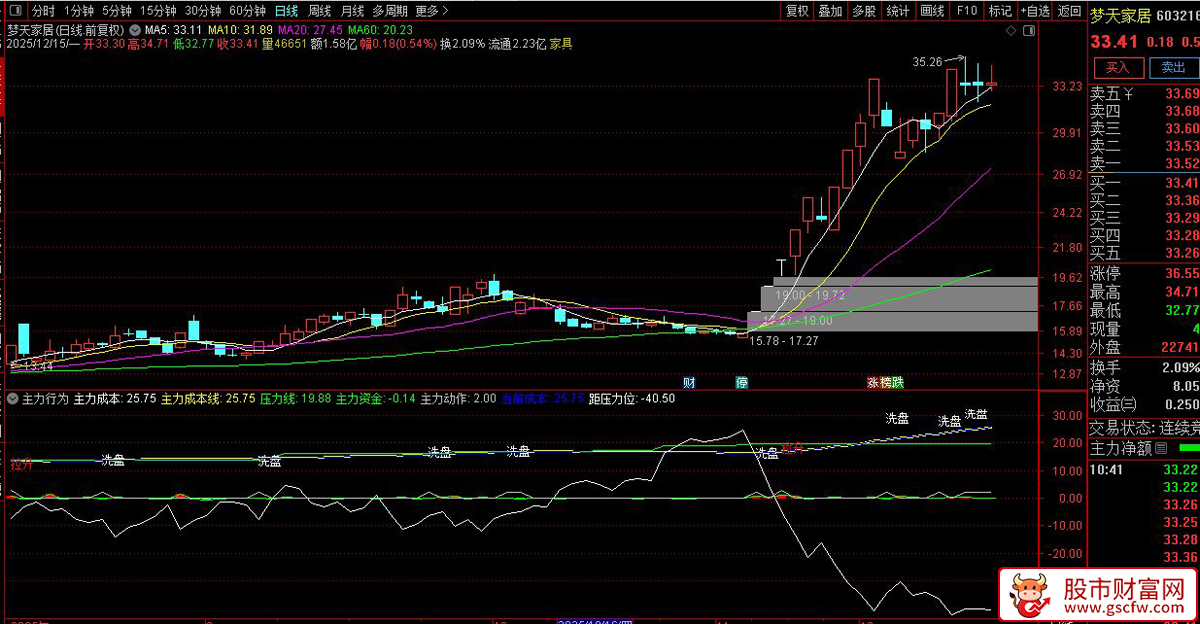Screen dimensions: 1200x624
Task: Click the icon next to 主力净额
Action: click(1162, 448)
